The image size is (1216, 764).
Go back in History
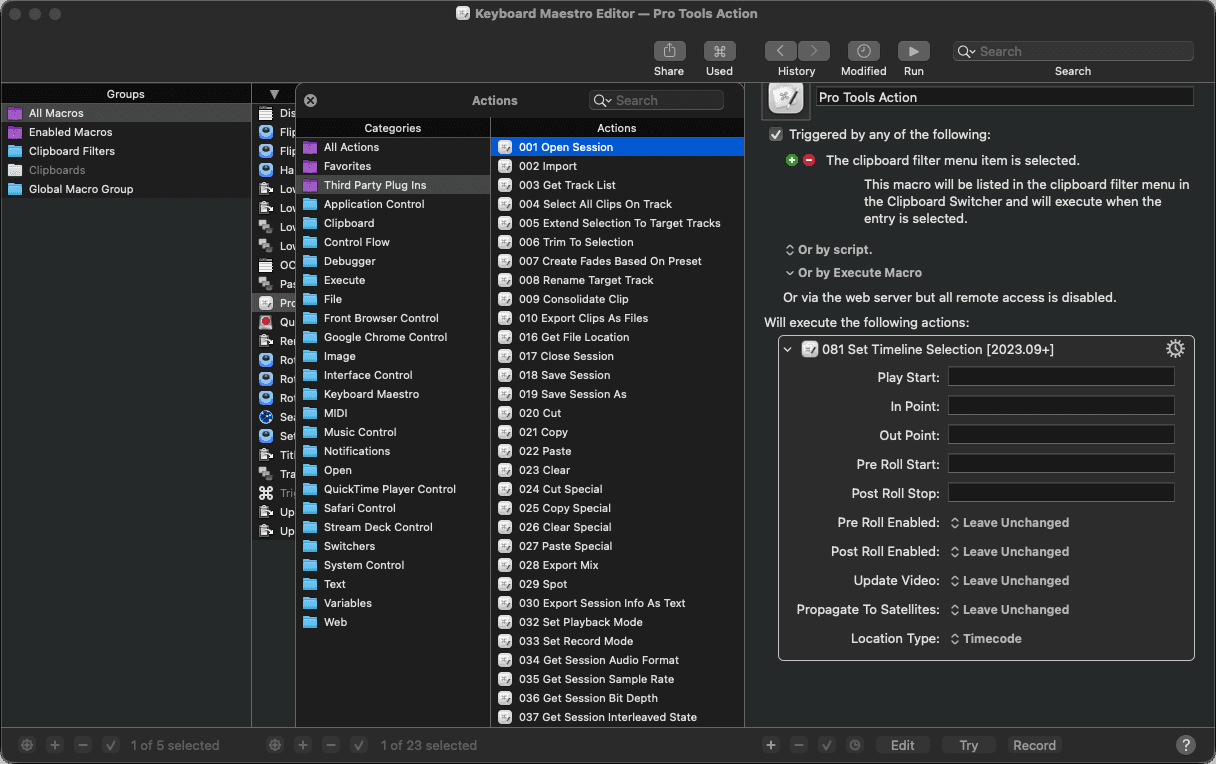[780, 51]
